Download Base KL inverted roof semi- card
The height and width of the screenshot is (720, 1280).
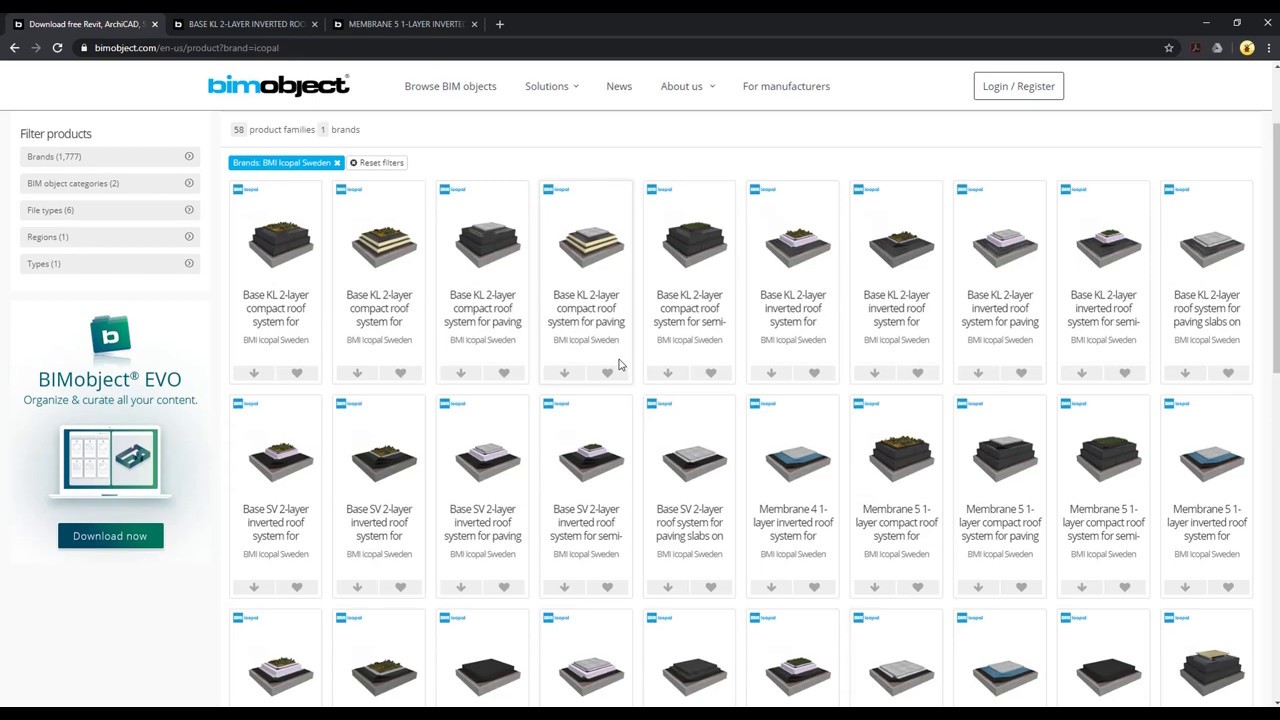pos(1082,373)
